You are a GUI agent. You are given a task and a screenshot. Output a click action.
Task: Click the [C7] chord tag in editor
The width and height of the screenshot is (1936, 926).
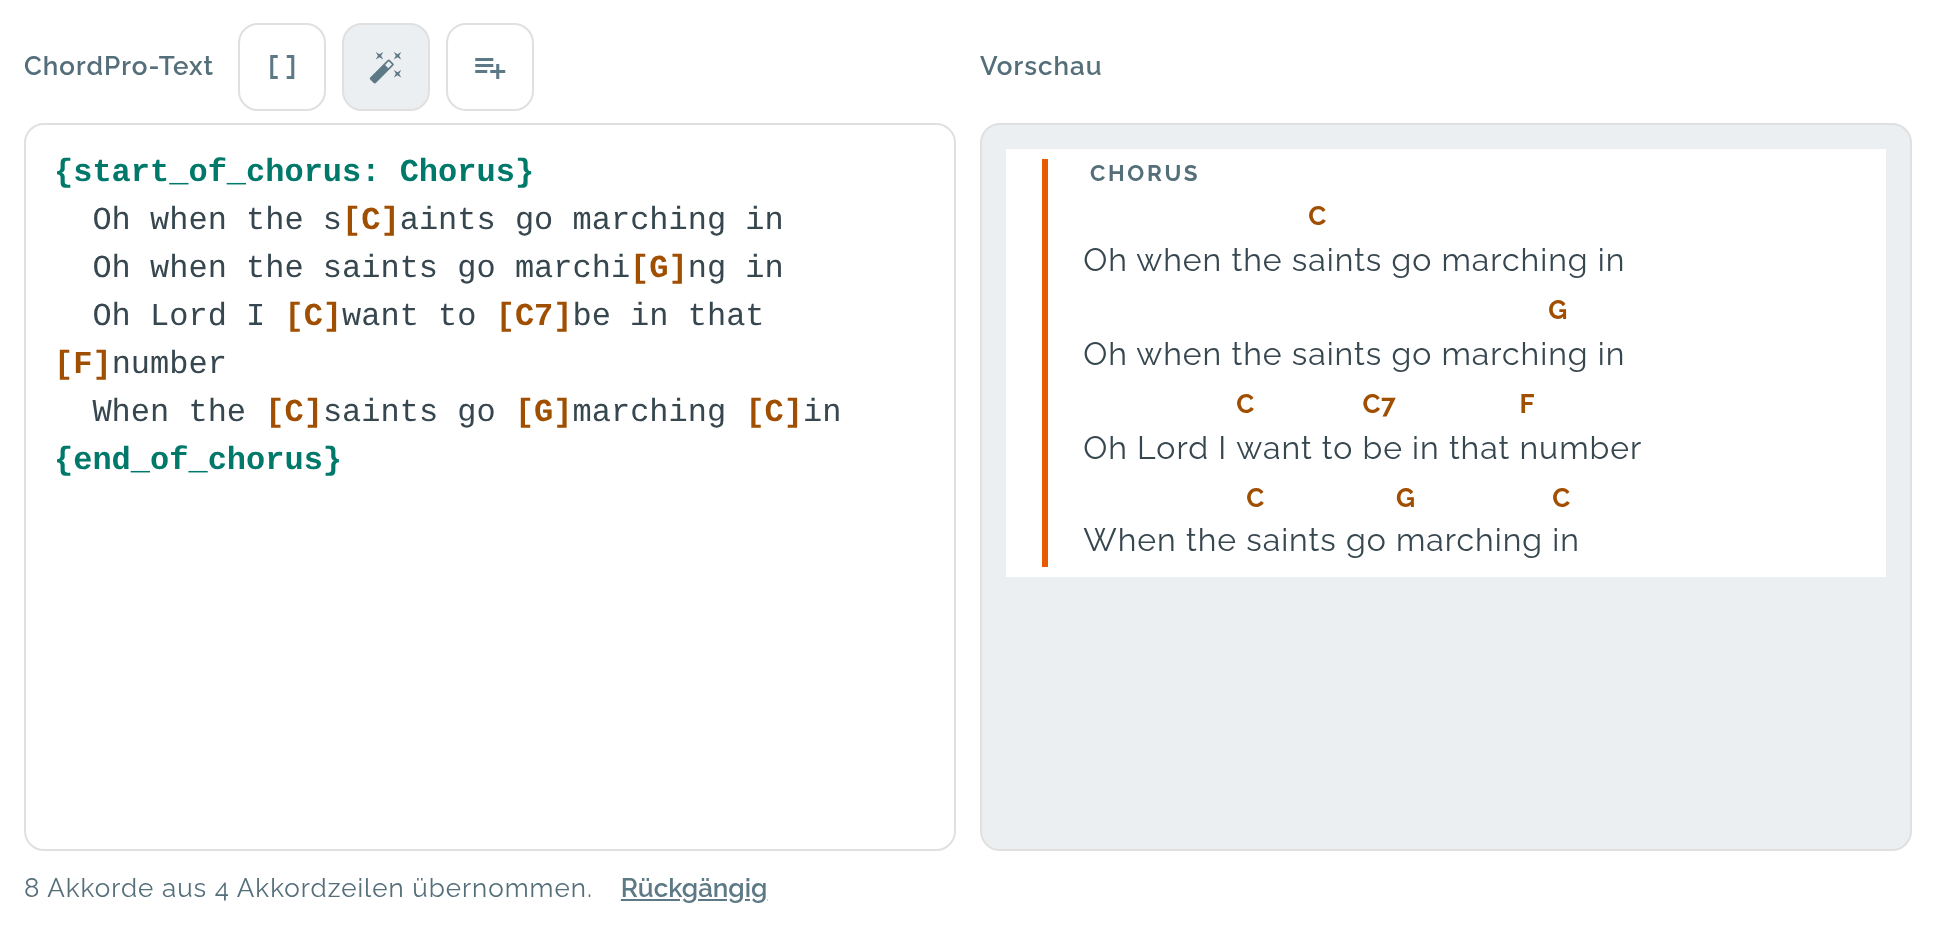pos(534,315)
